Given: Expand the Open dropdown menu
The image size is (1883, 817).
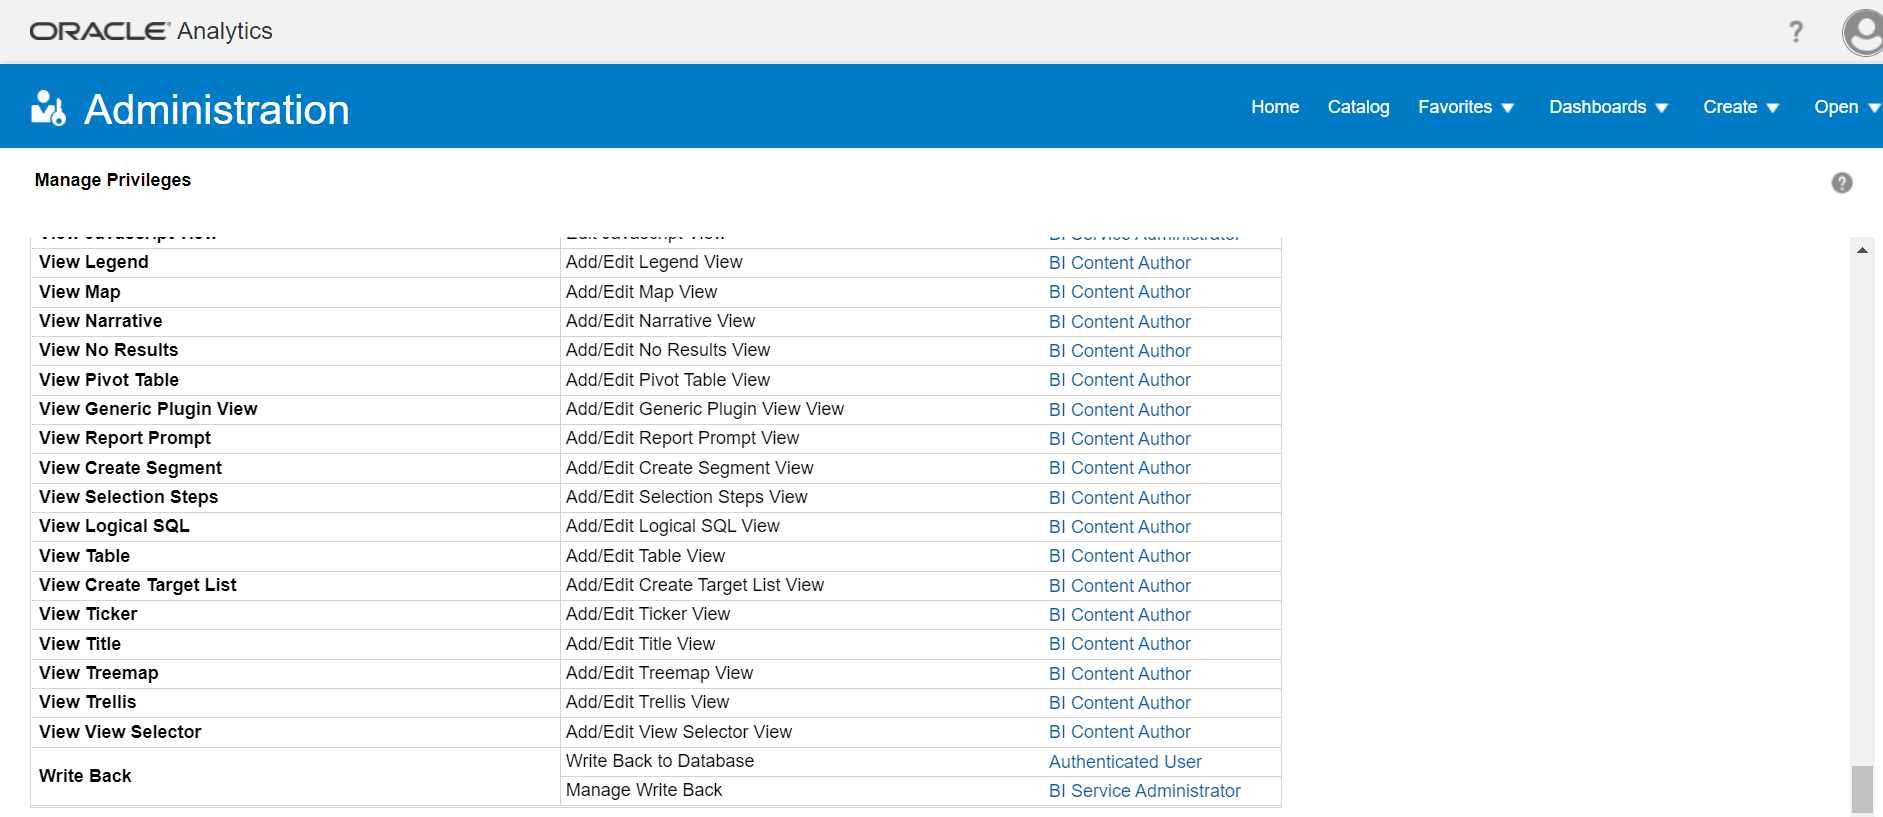Looking at the screenshot, I should pyautogui.click(x=1847, y=107).
